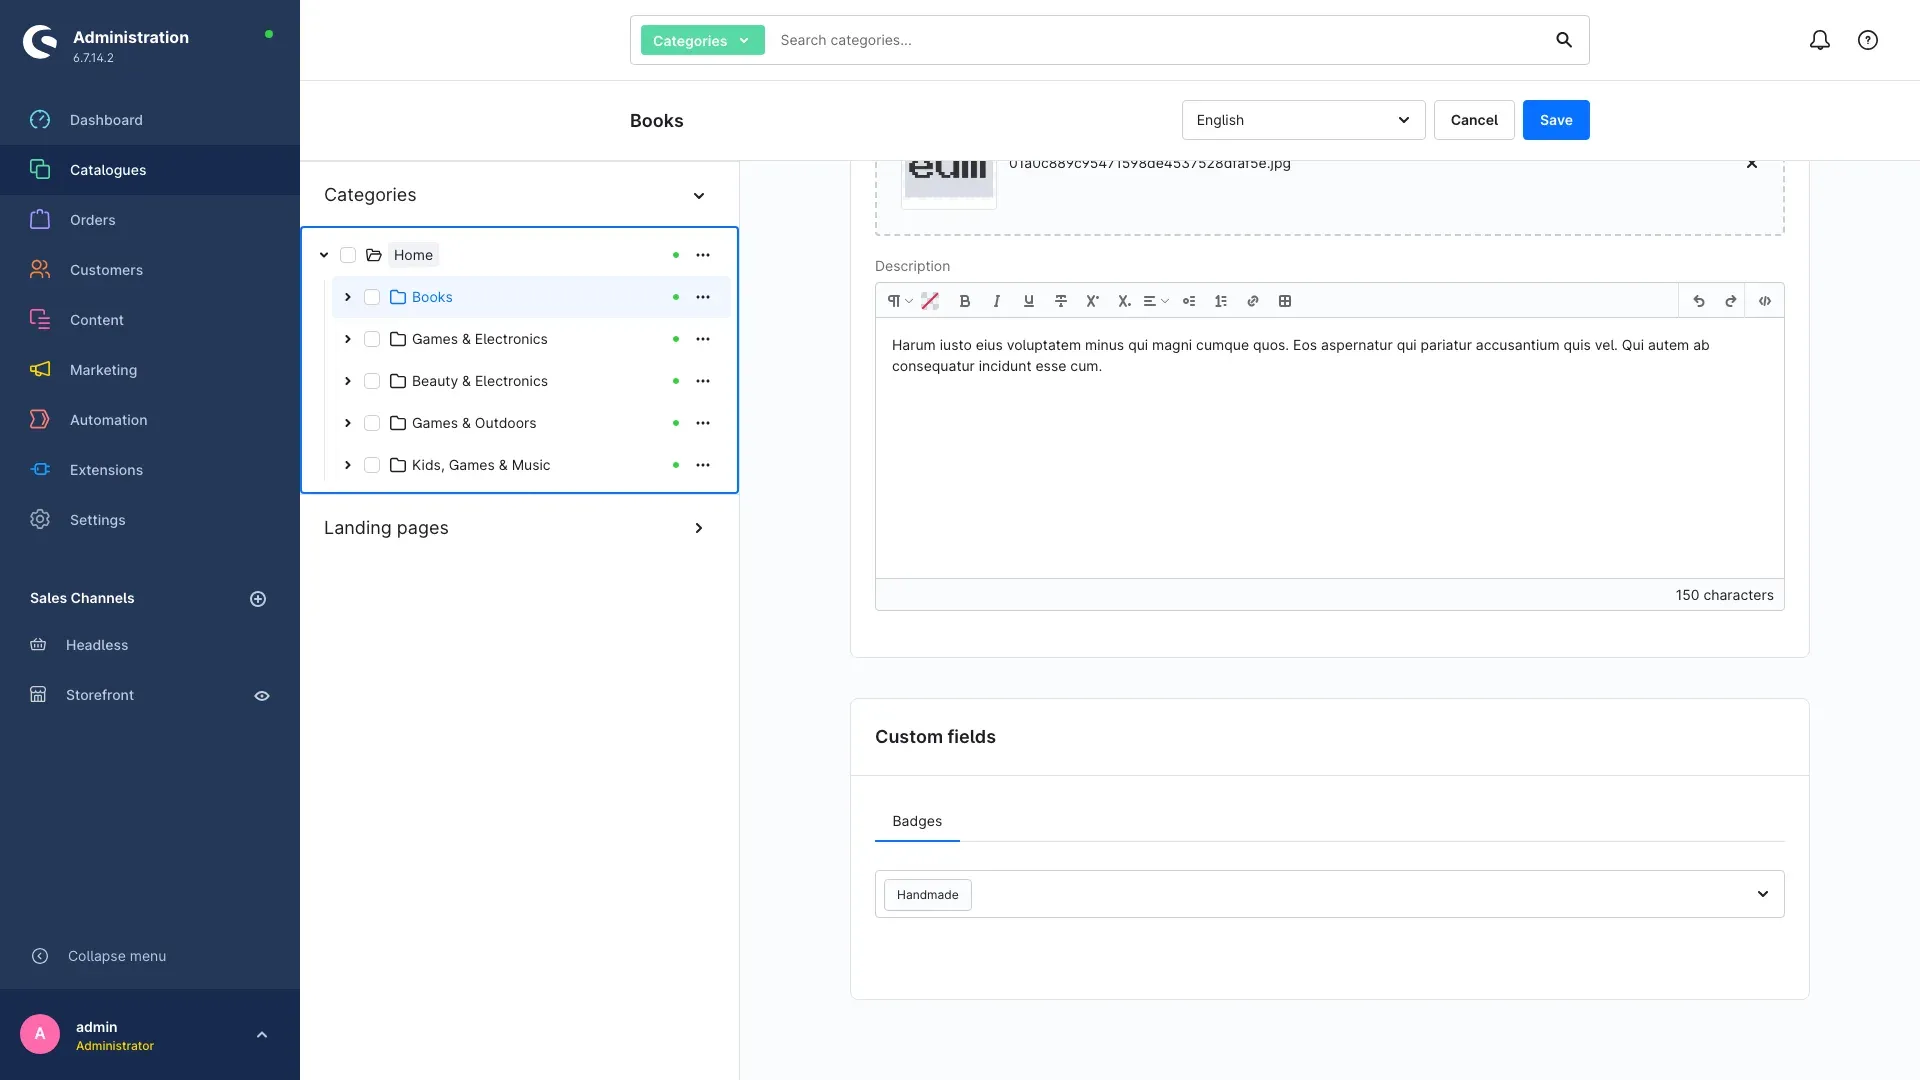
Task: Open the Categories search type dropdown
Action: point(702,40)
